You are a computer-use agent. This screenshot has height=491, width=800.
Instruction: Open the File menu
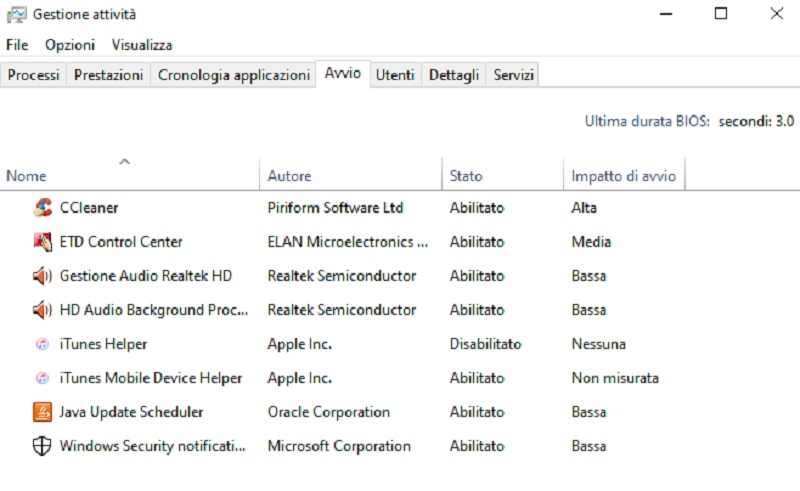[17, 45]
